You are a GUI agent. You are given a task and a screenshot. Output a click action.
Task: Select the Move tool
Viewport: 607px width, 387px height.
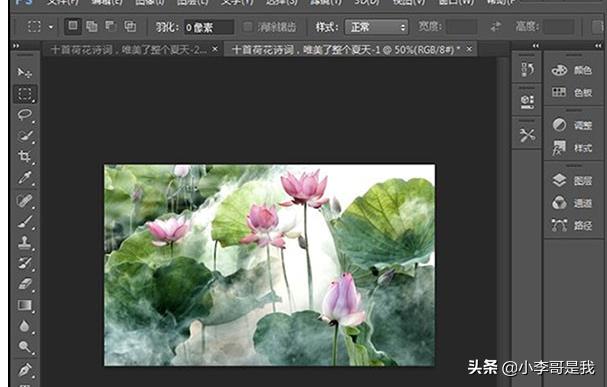[x=24, y=72]
